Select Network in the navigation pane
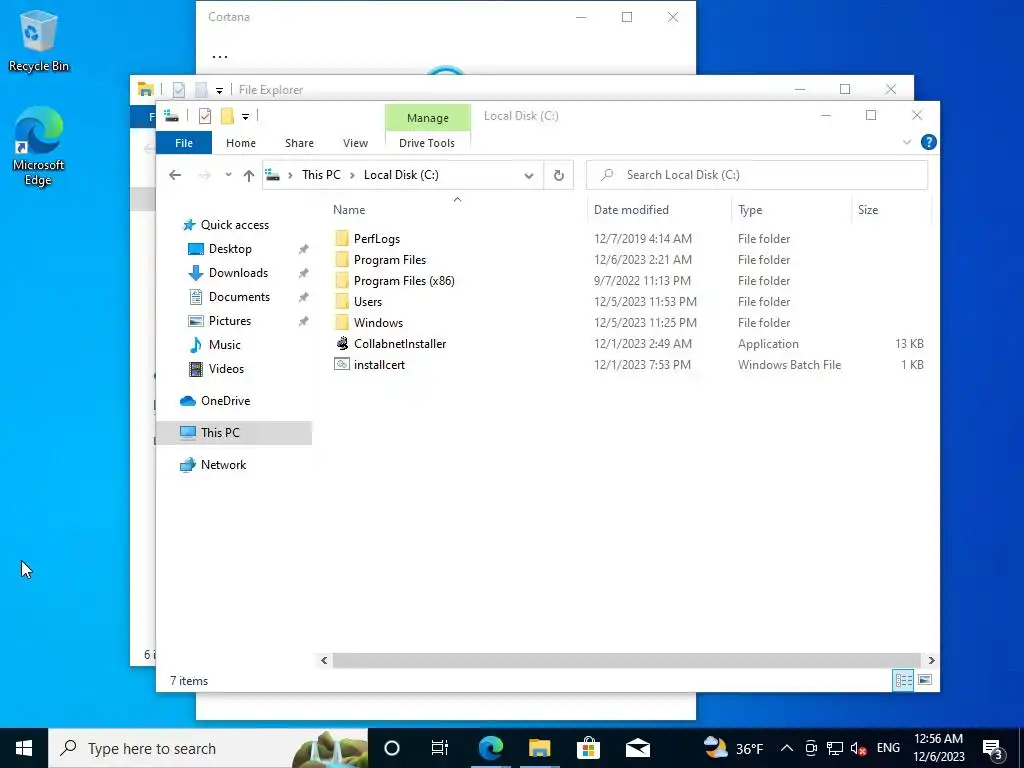Viewport: 1024px width, 768px height. pos(223,465)
